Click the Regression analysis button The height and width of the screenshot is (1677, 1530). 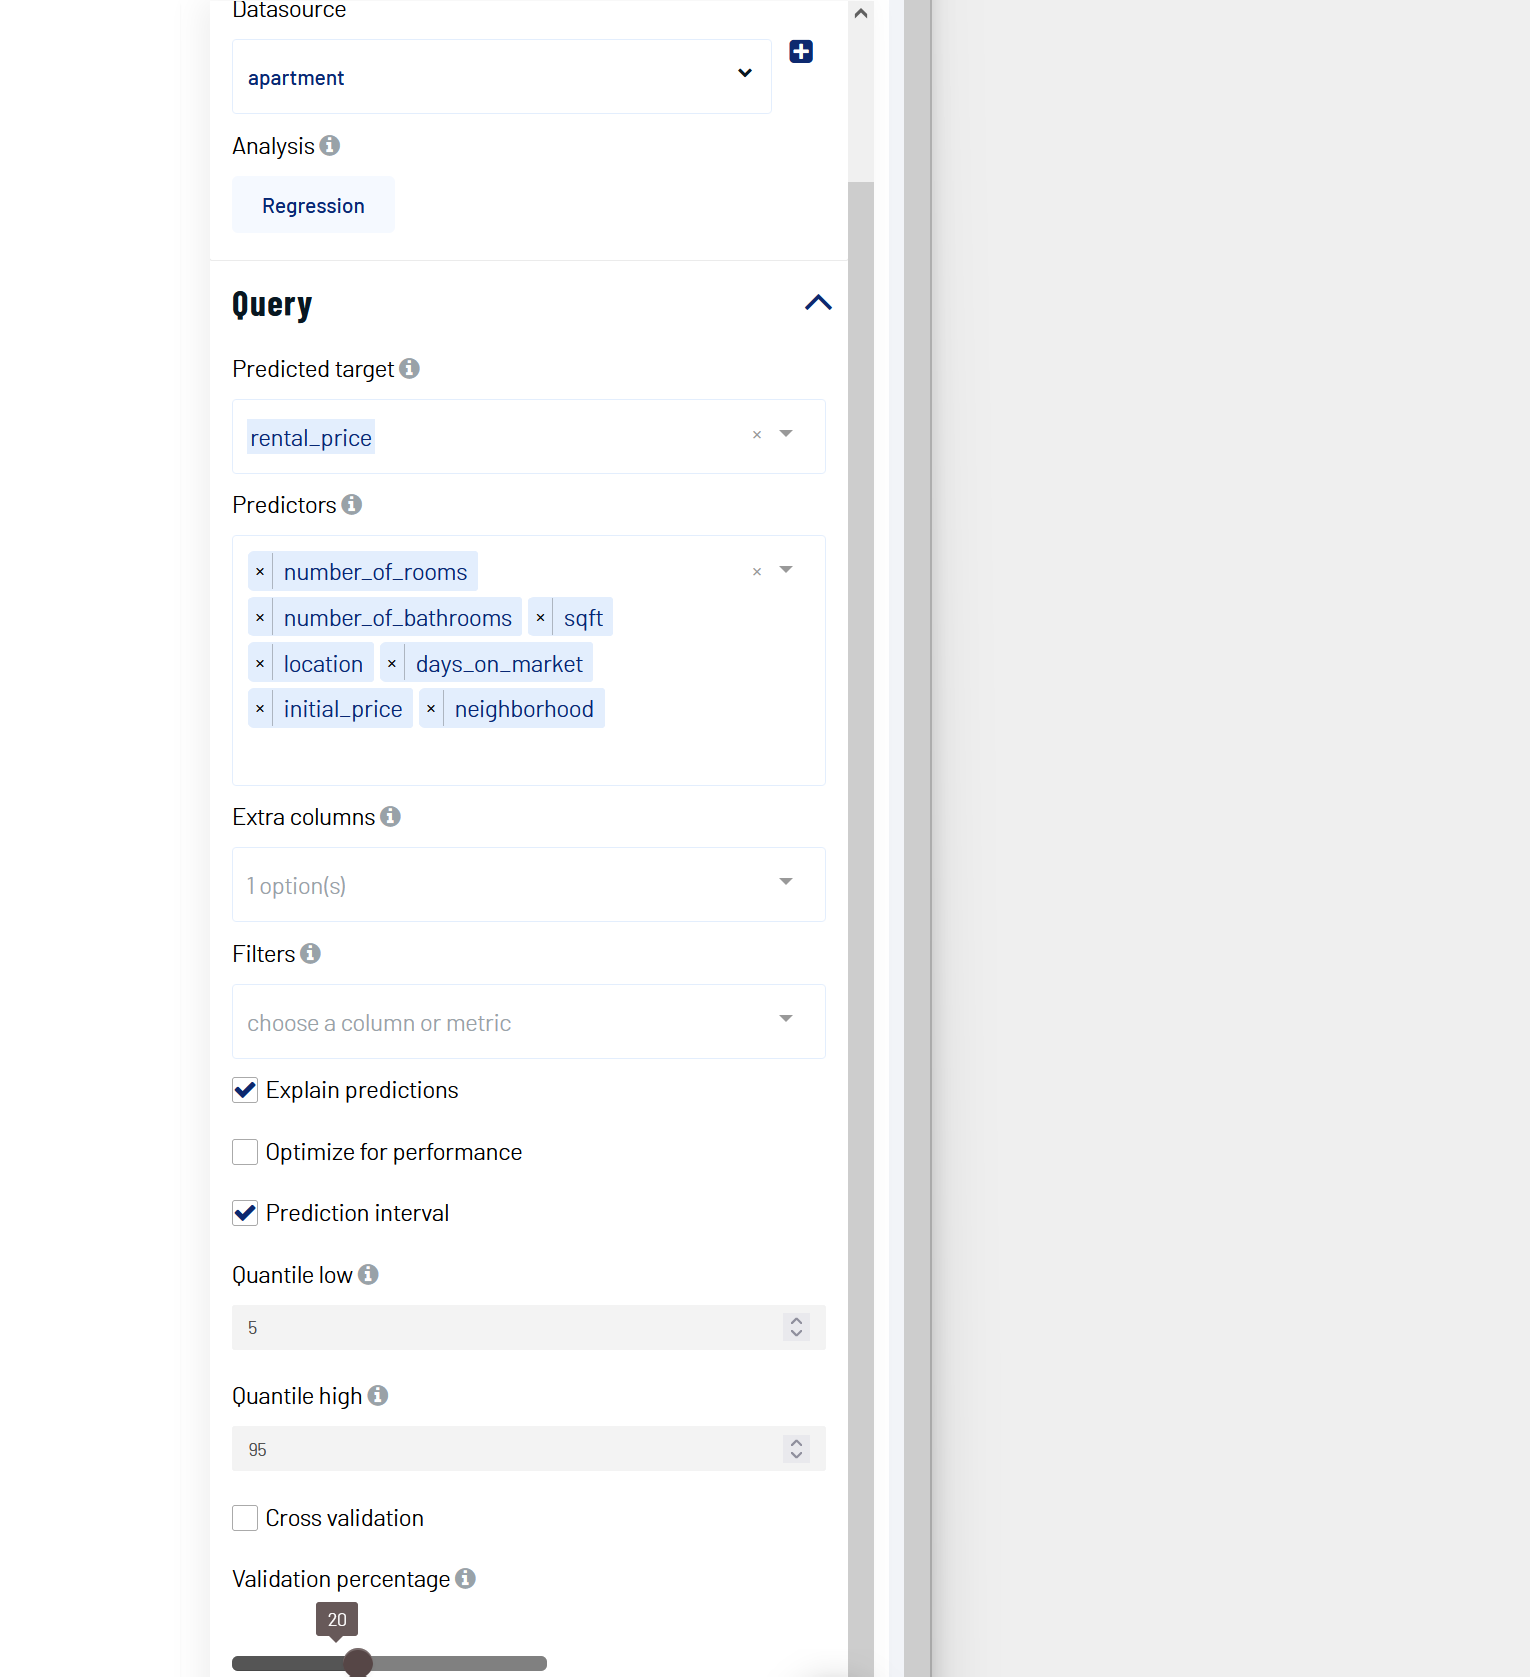coord(313,205)
